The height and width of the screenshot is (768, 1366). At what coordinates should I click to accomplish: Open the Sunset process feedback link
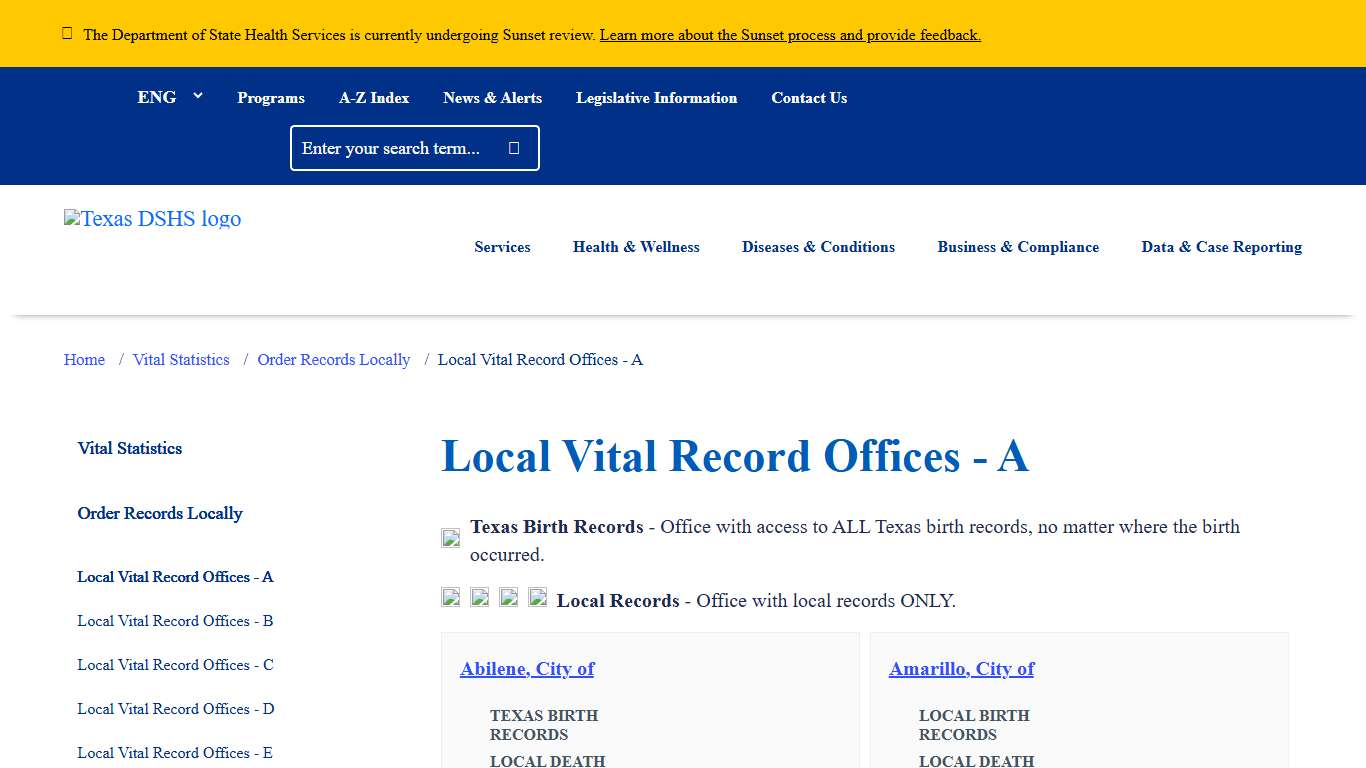tap(789, 35)
